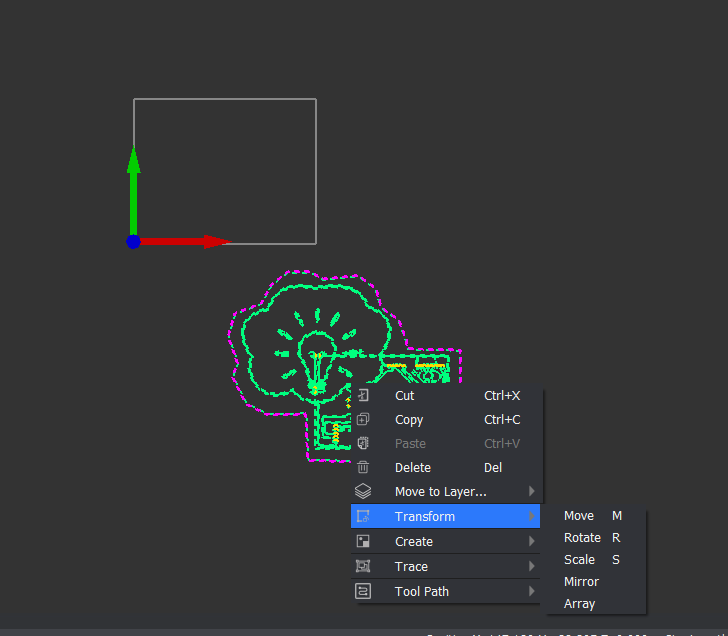Click the Trace icon
The height and width of the screenshot is (636, 728).
tap(363, 566)
